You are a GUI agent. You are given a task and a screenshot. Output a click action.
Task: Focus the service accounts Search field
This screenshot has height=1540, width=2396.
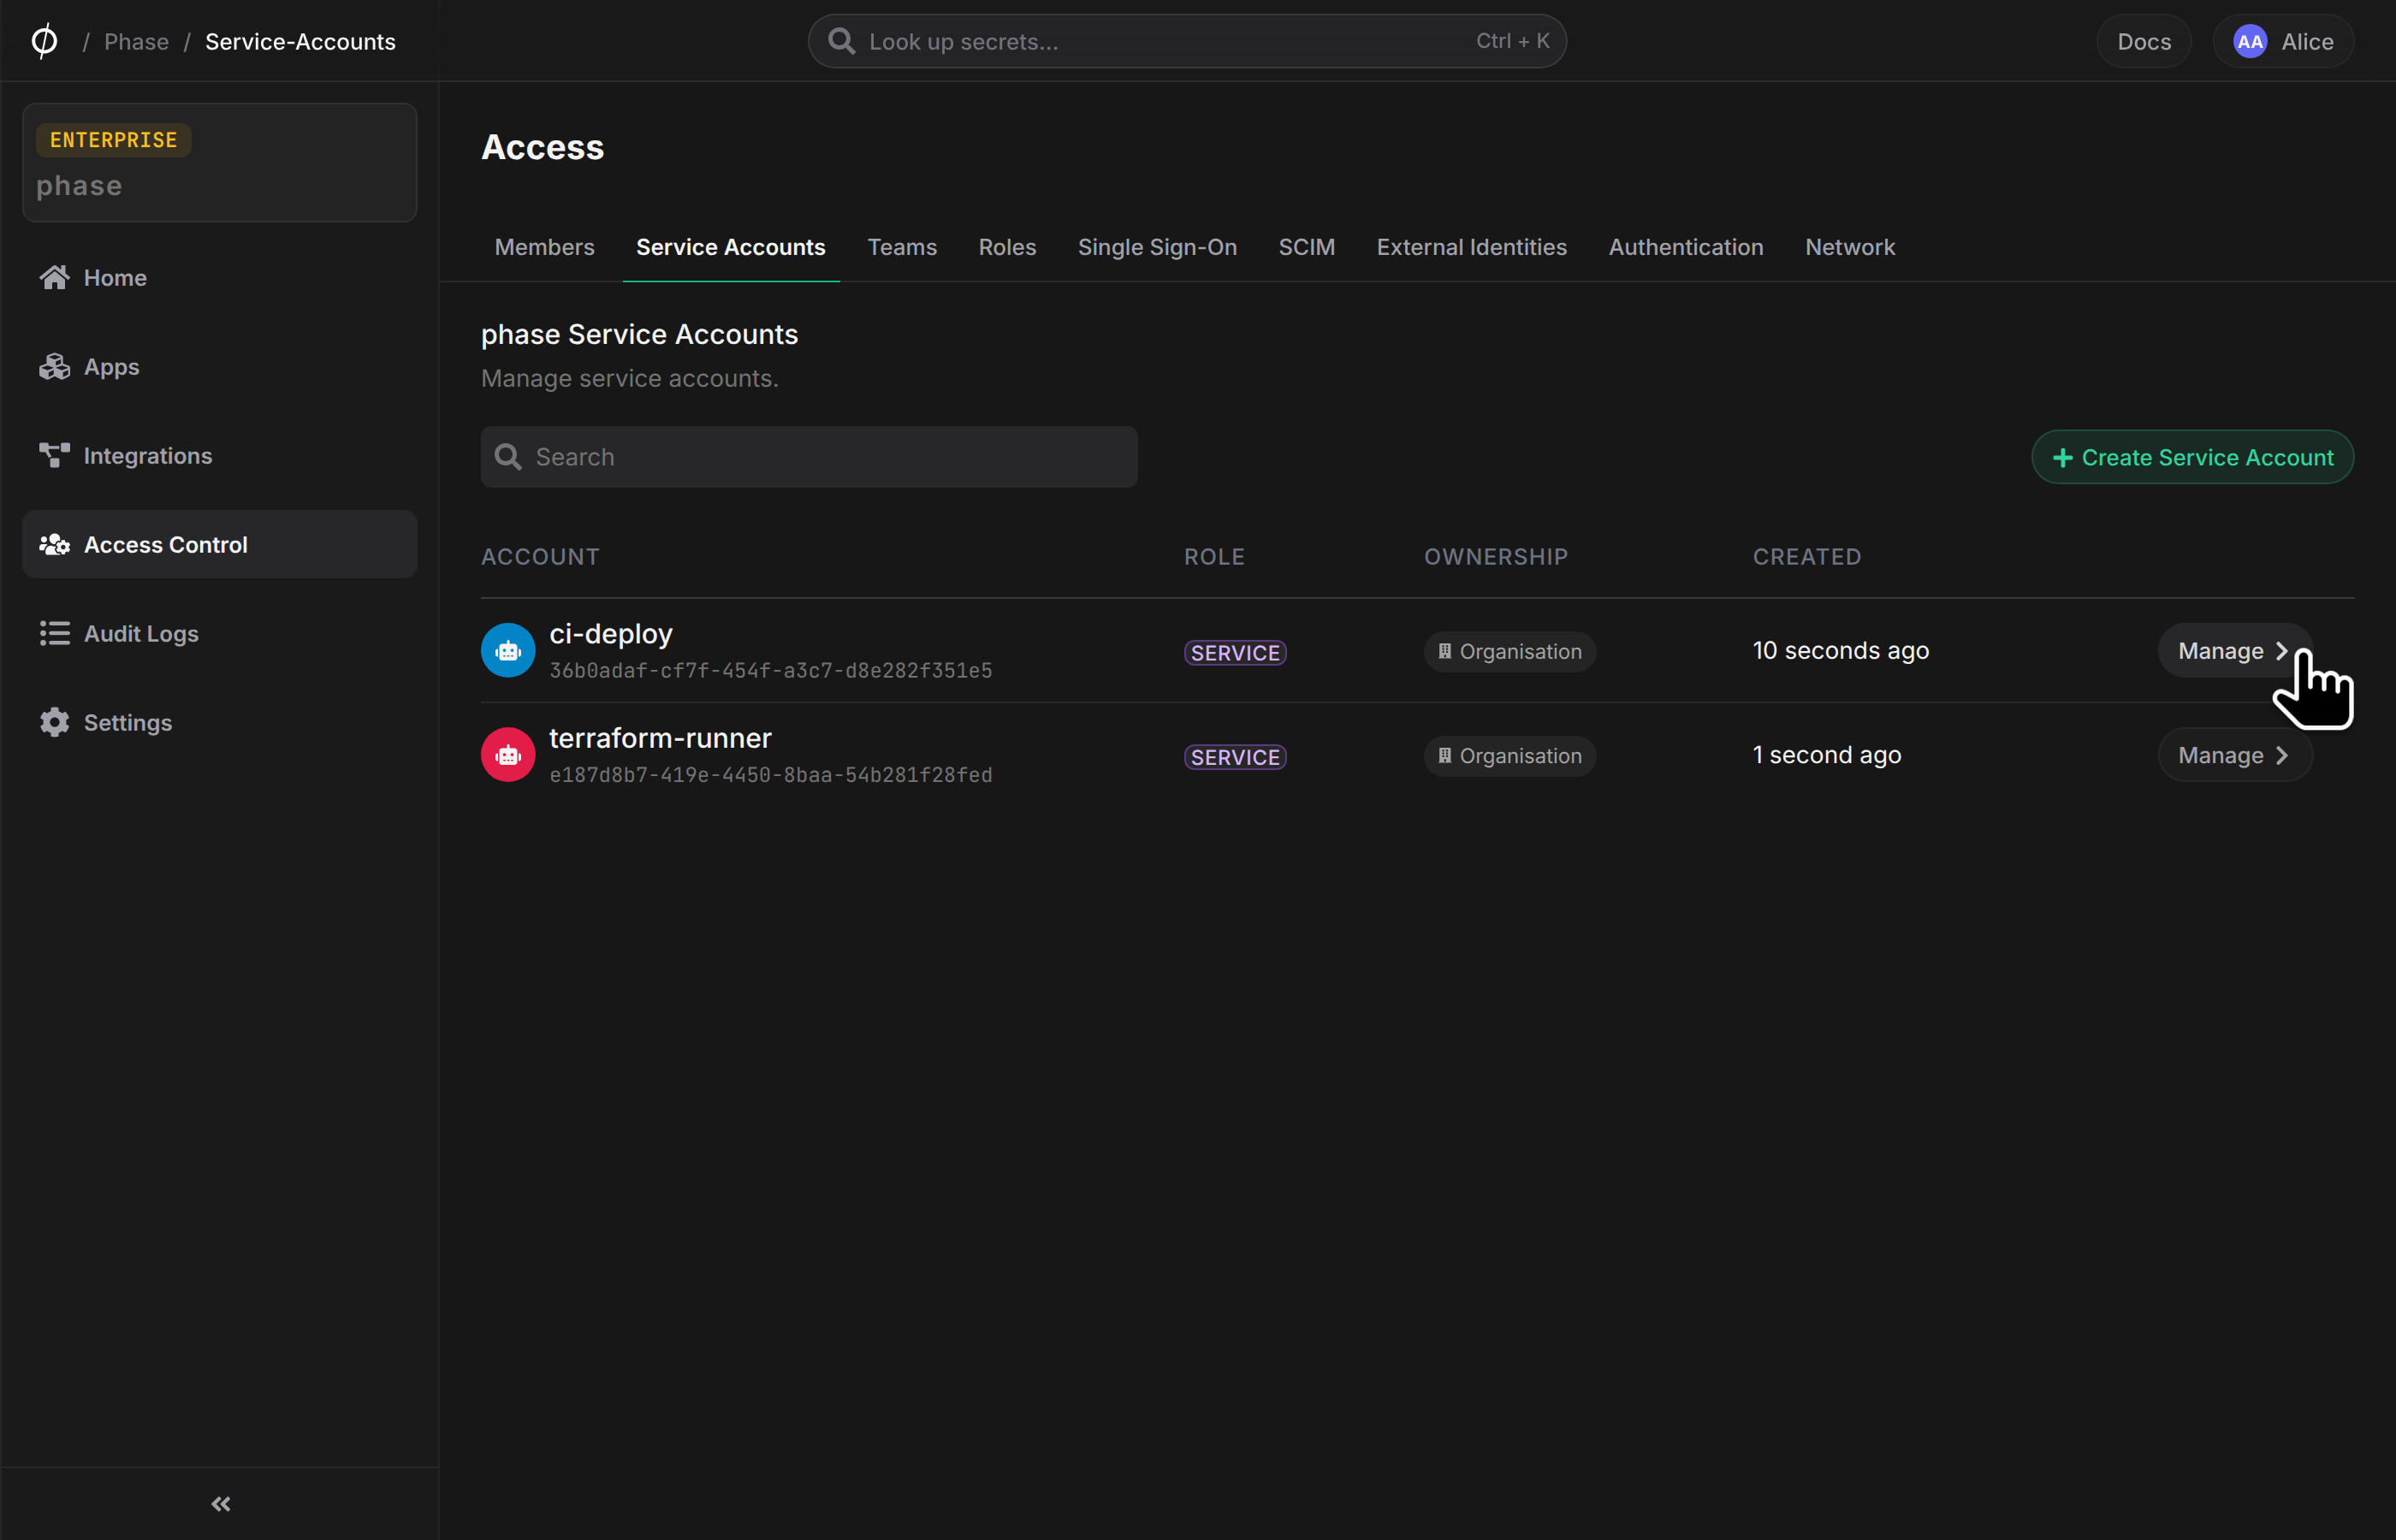[x=808, y=457]
